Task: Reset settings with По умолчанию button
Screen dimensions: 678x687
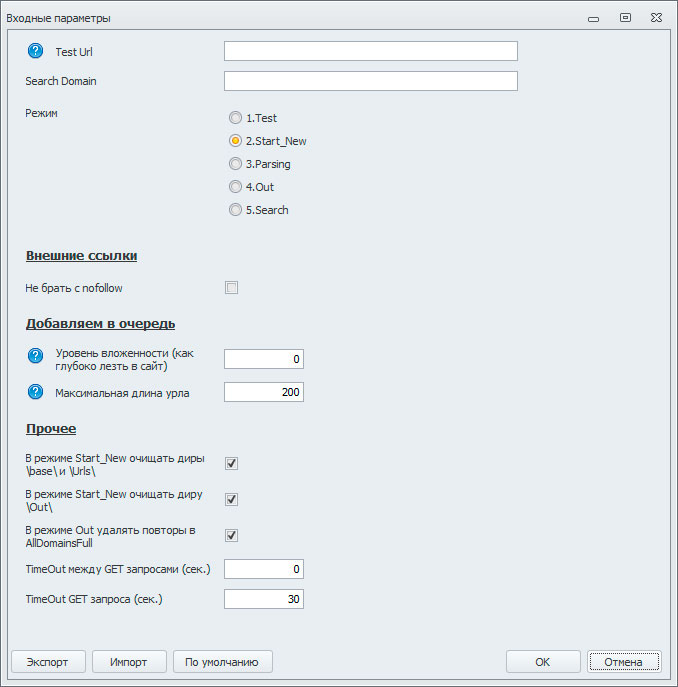Action: pyautogui.click(x=223, y=662)
